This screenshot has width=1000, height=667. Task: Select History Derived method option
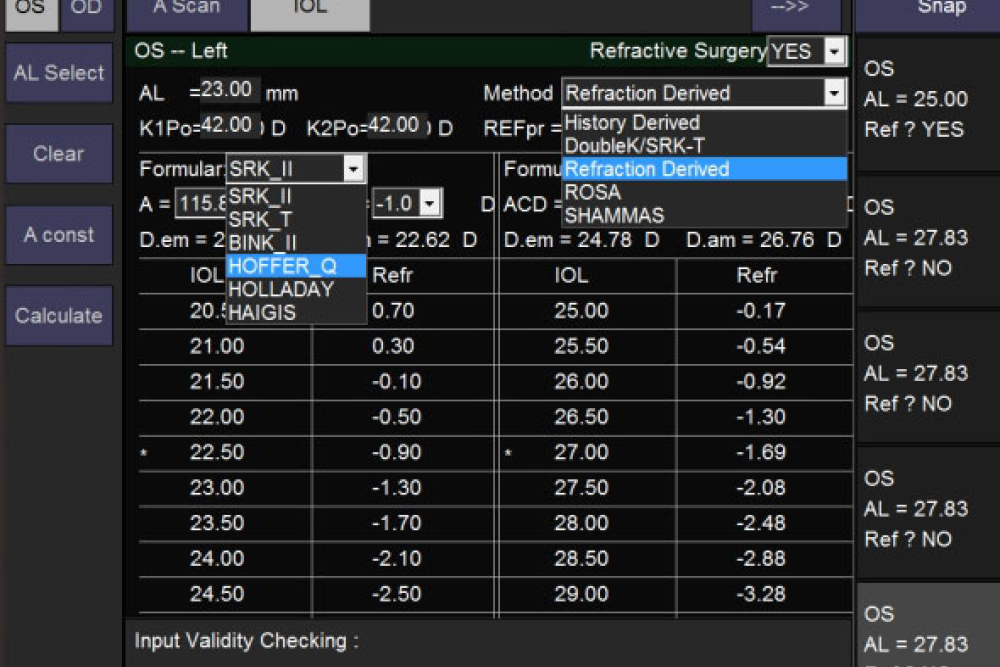point(632,123)
